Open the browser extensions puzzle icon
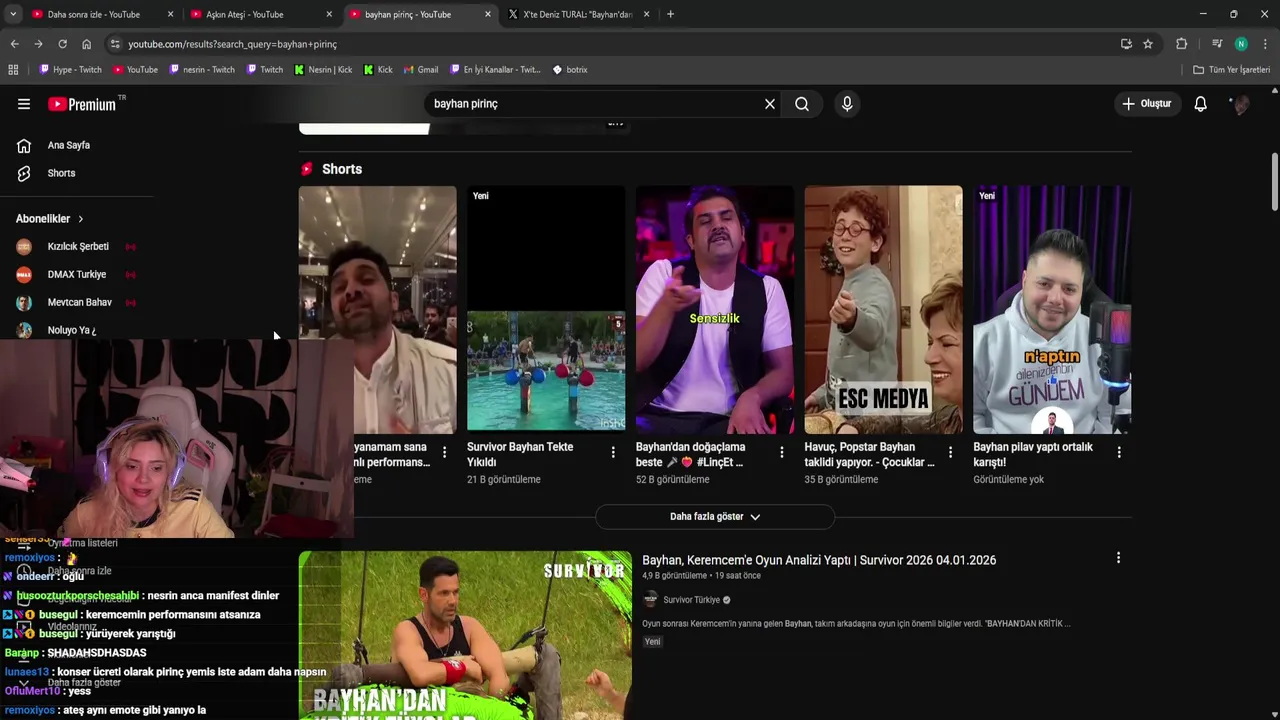This screenshot has height=720, width=1280. [1181, 44]
